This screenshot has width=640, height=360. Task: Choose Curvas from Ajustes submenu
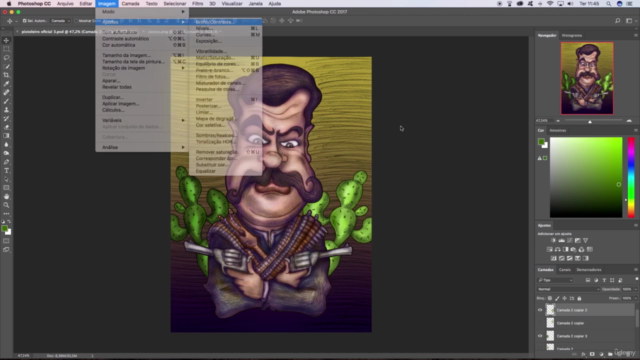tap(225, 35)
